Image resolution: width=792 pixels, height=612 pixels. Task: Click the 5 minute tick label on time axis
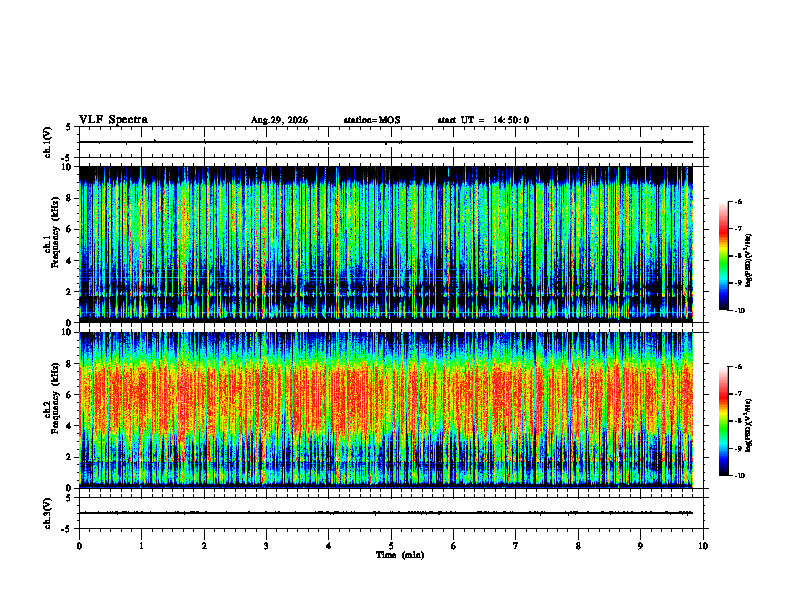391,546
